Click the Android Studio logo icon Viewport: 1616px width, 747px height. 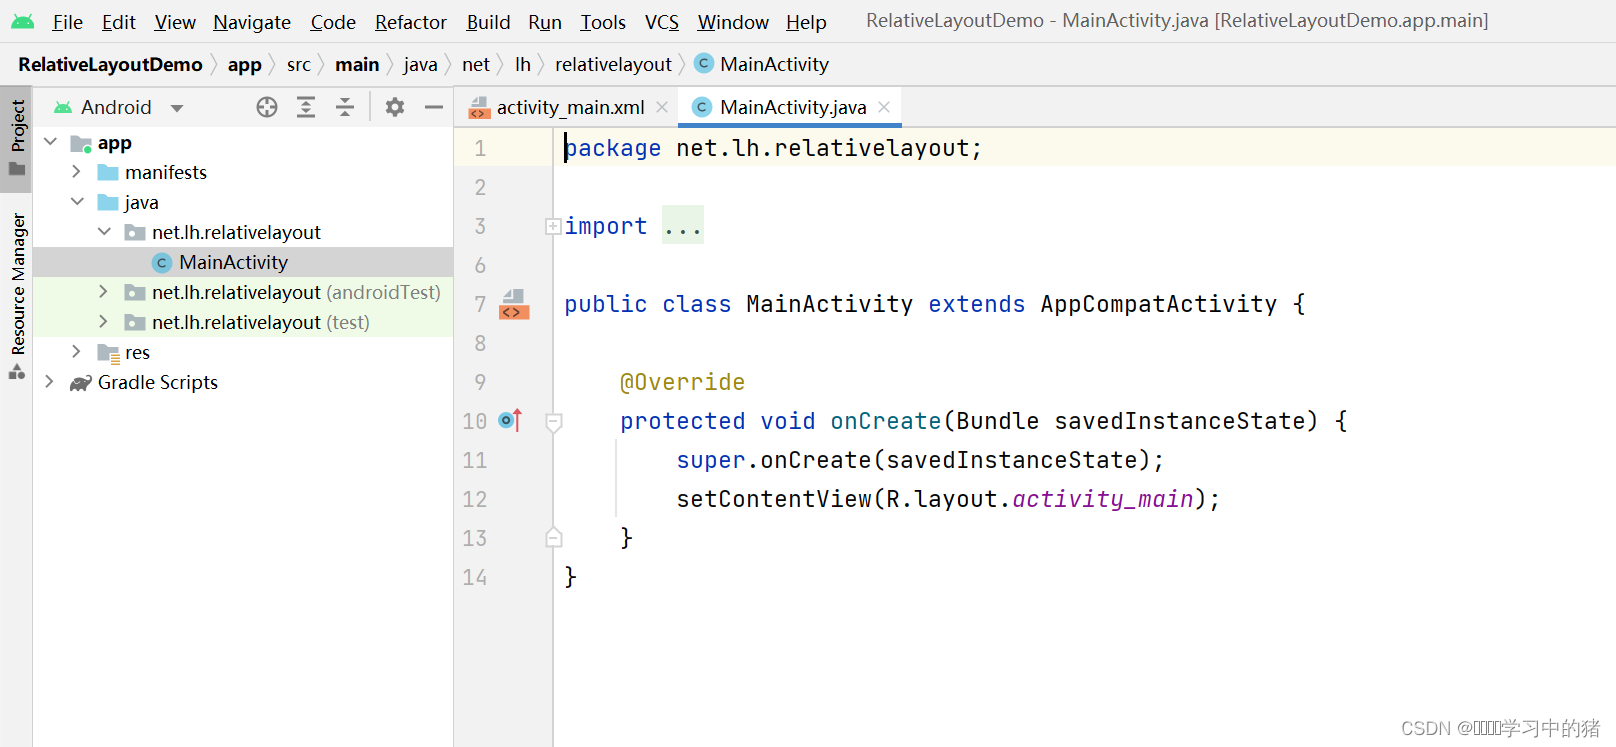coord(22,21)
